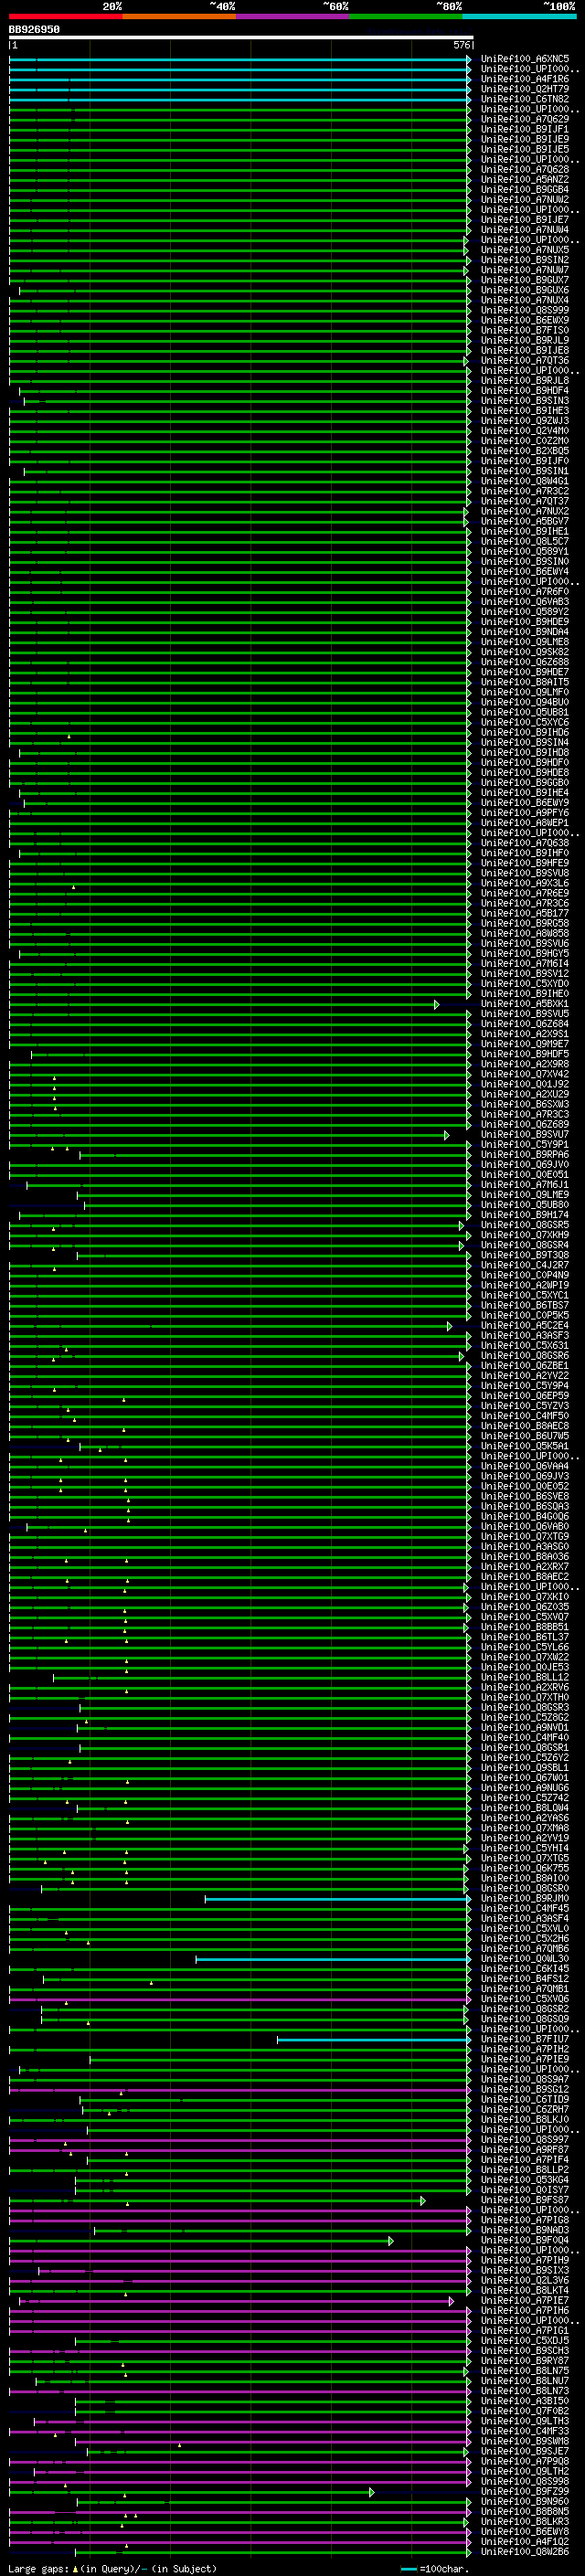Click label UniRef100_A7NUW2
The height and width of the screenshot is (2576, 585).
(525, 200)
